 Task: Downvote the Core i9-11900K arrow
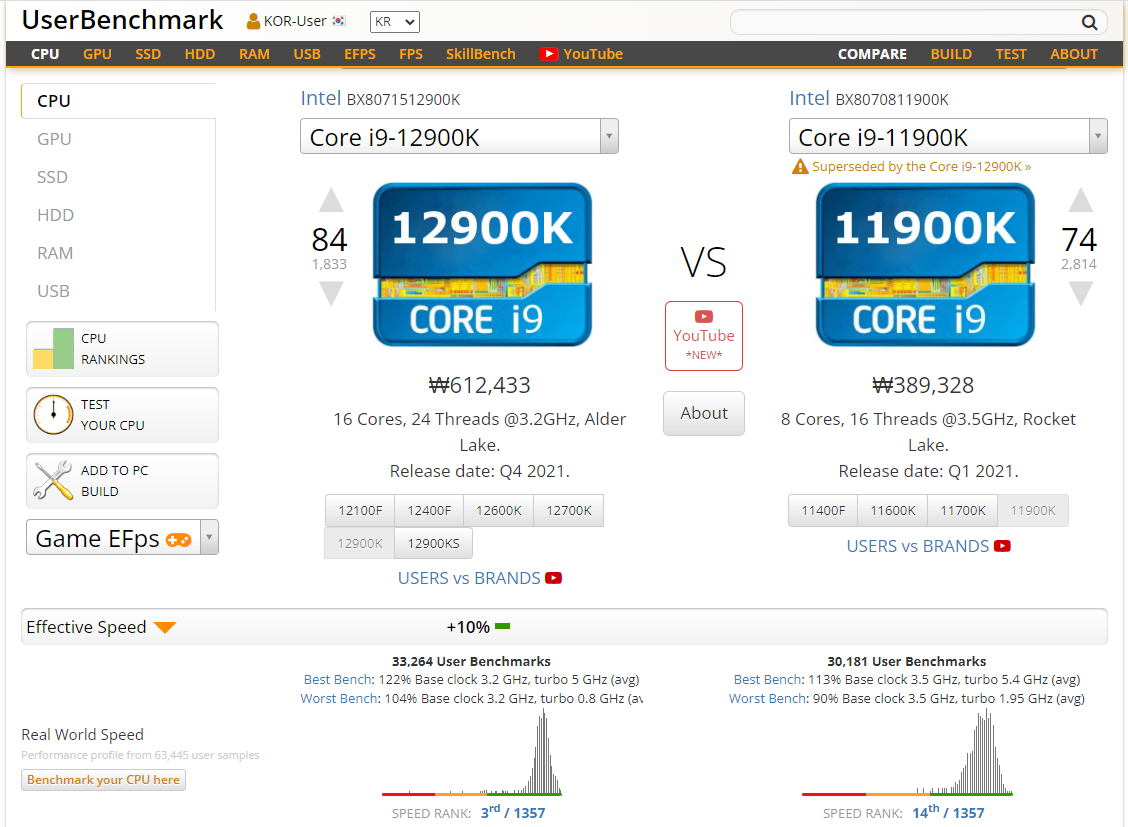coord(1080,293)
